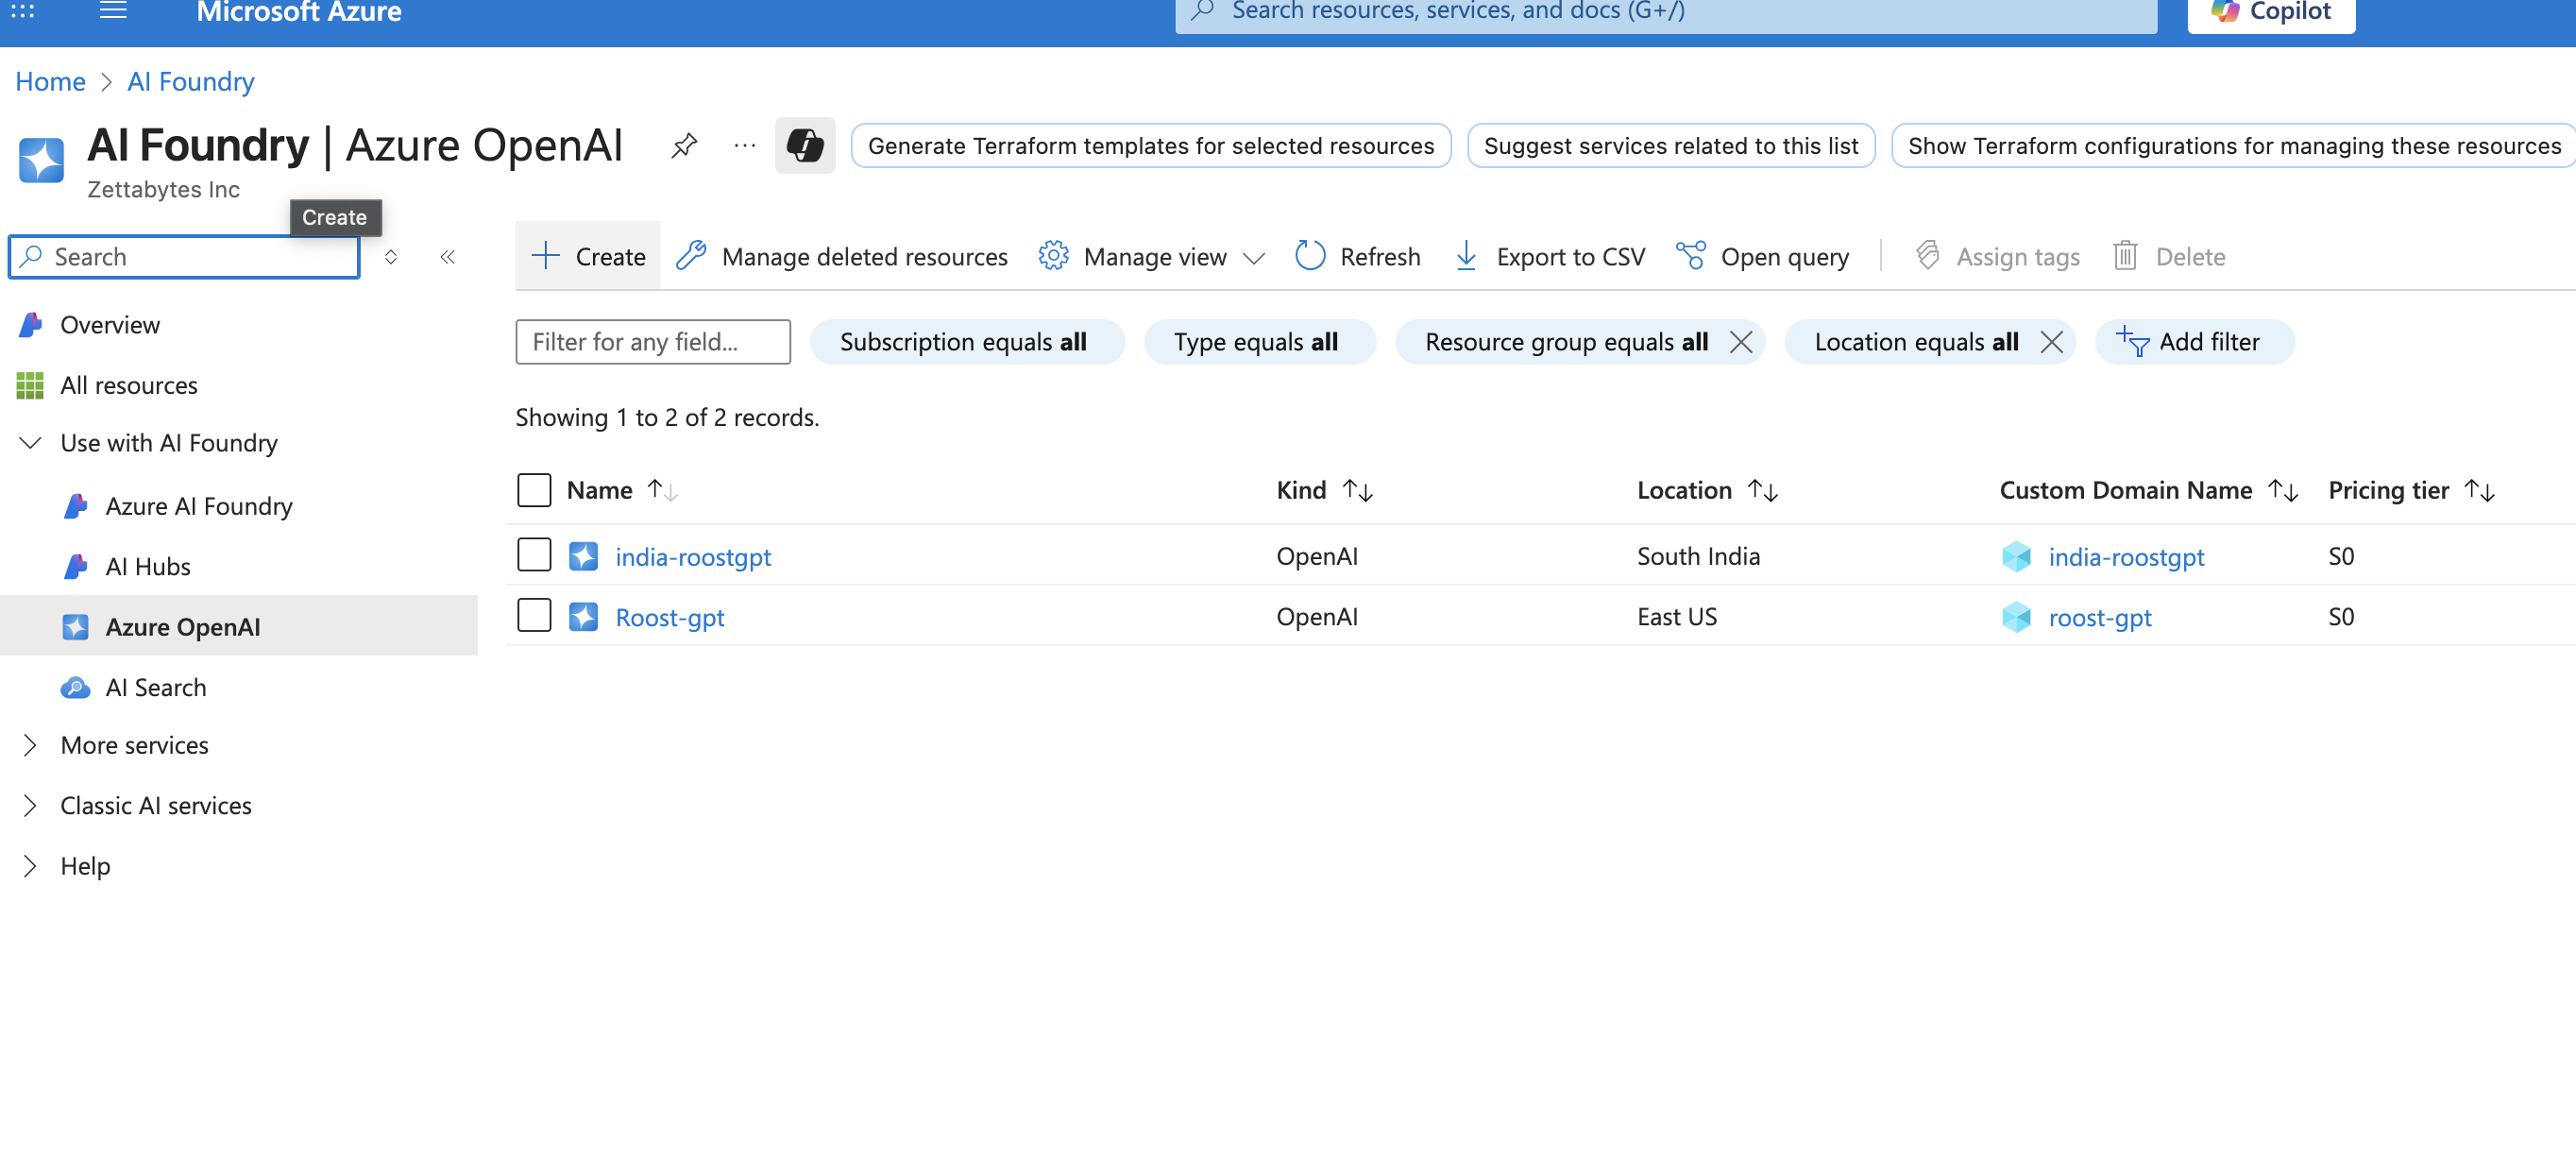2576x1158 pixels.
Task: Remove the Location equals all filter
Action: pos(2052,342)
